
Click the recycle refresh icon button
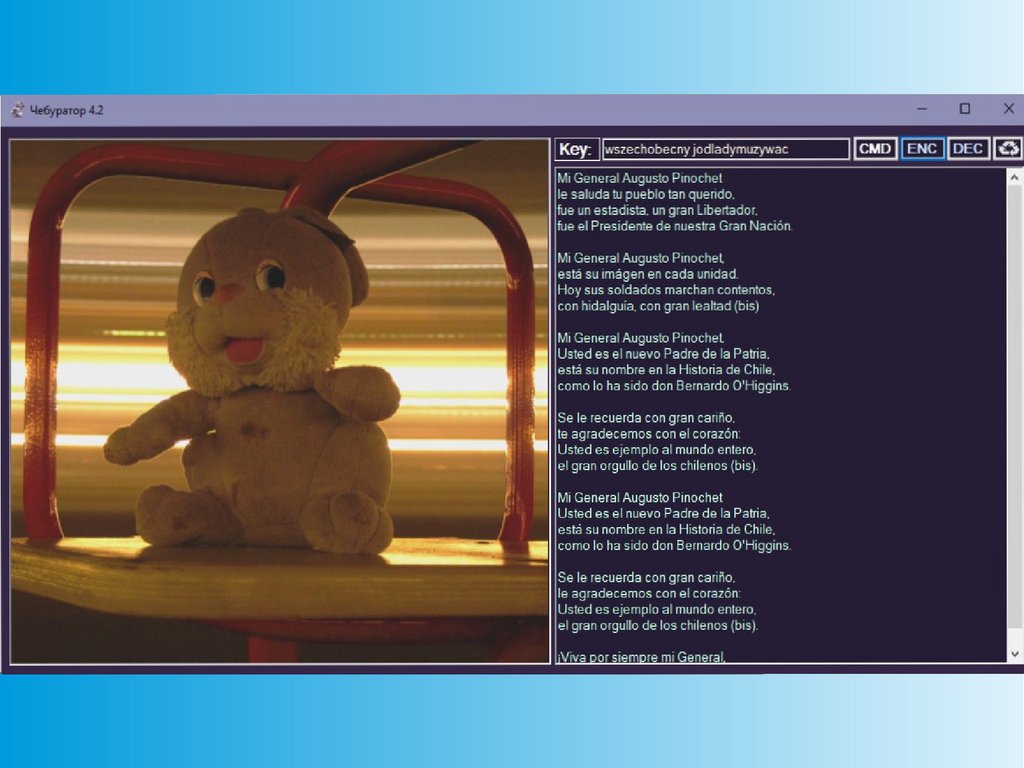click(1008, 148)
